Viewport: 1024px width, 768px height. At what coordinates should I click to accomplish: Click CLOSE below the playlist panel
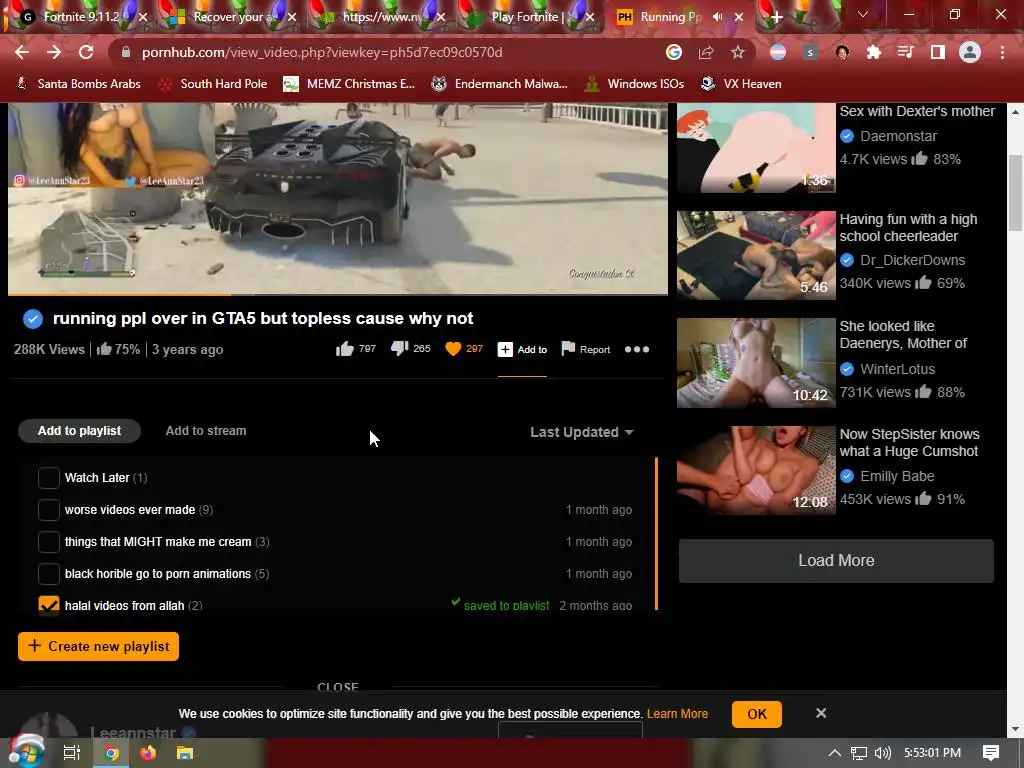pyautogui.click(x=338, y=687)
